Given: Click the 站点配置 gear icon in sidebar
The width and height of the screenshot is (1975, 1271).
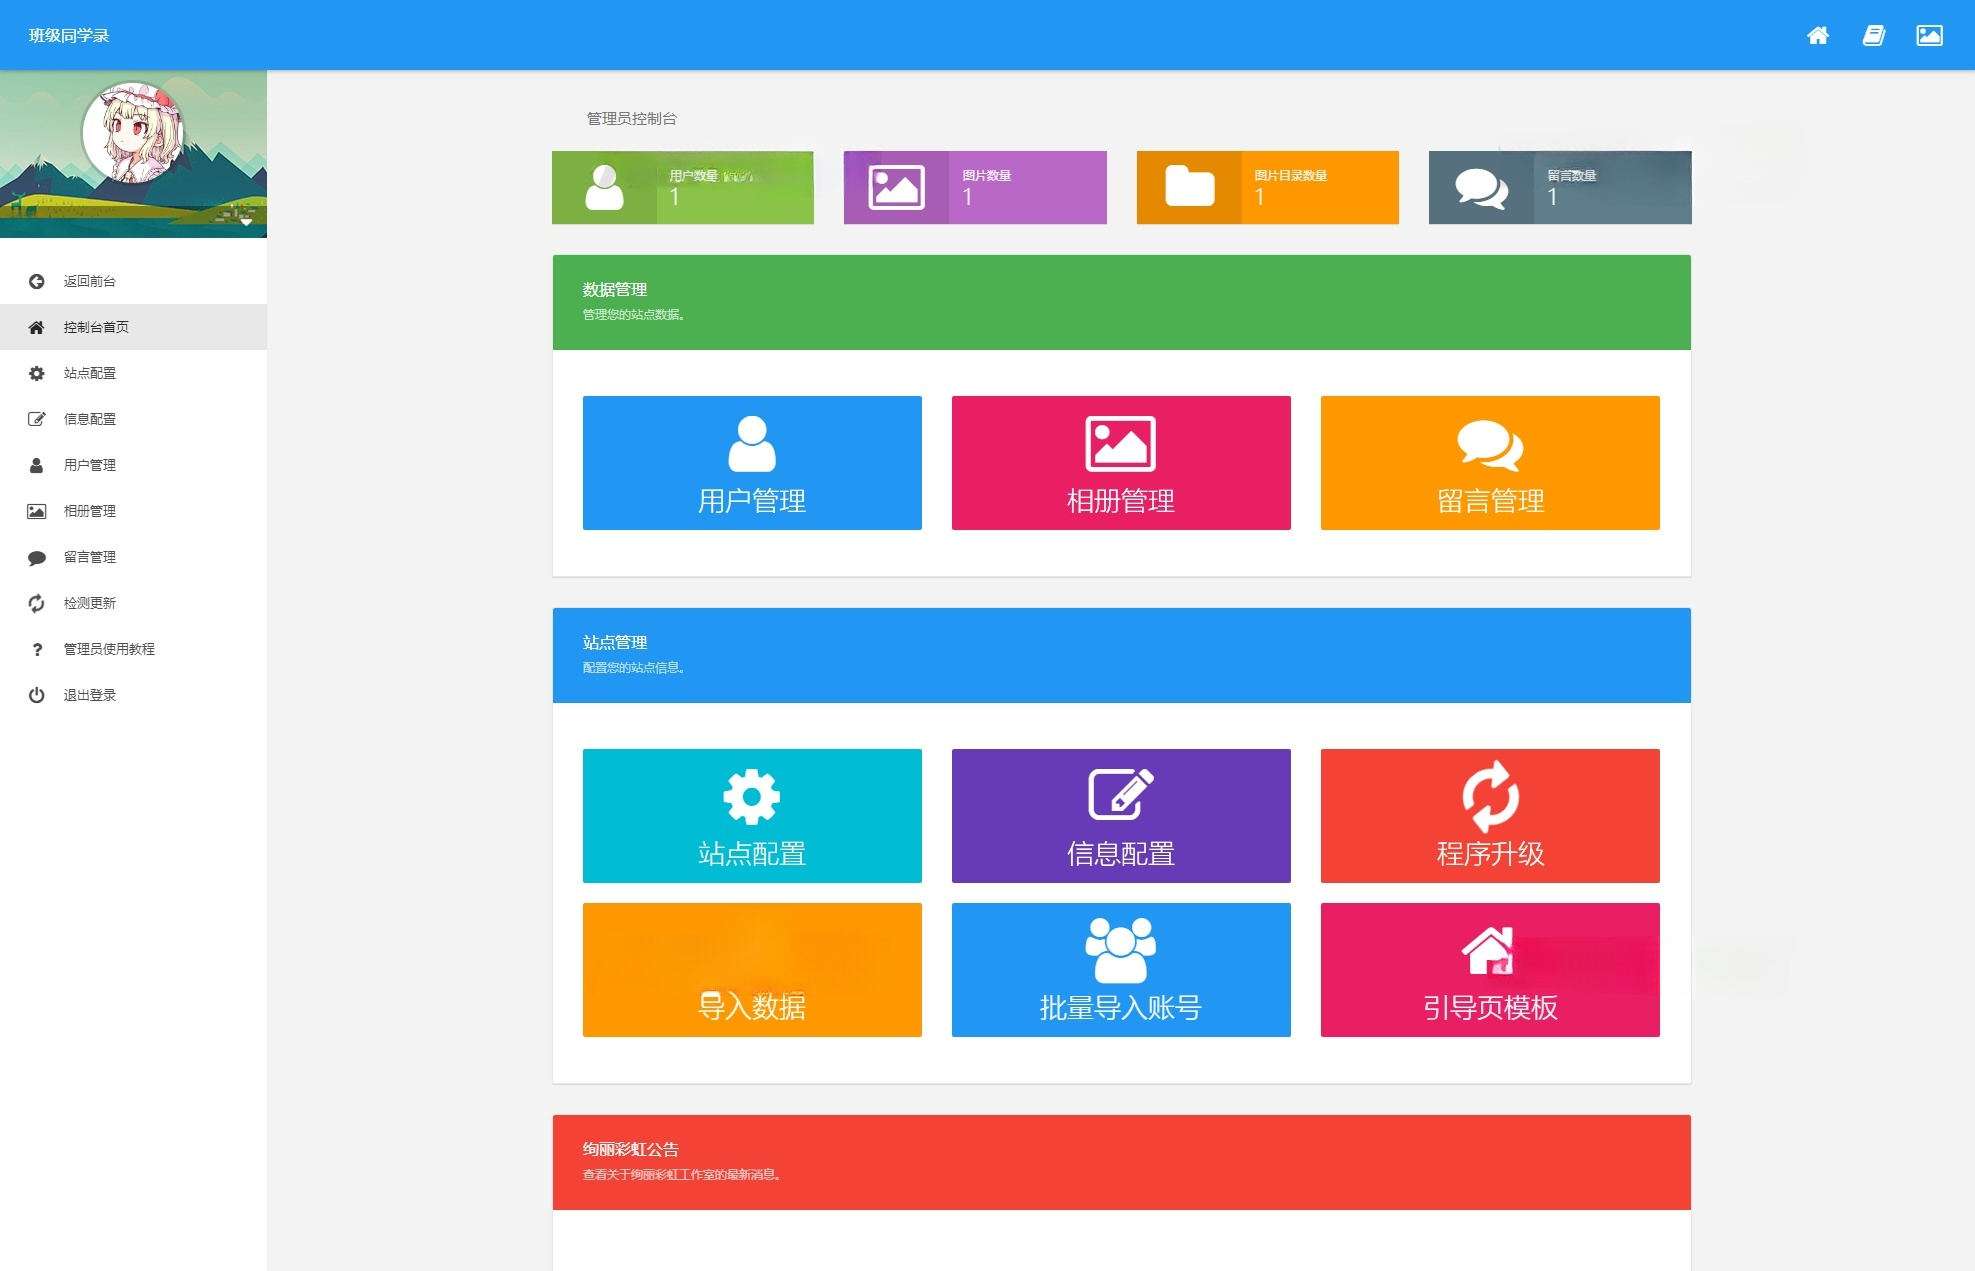Looking at the screenshot, I should (x=37, y=373).
